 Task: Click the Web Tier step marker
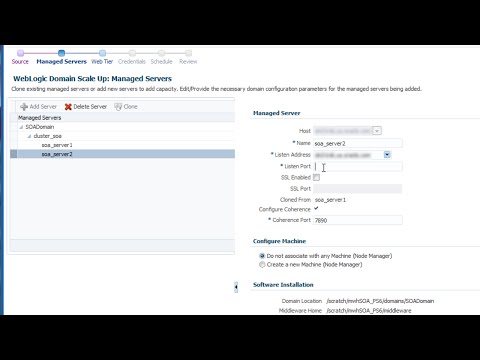point(102,53)
